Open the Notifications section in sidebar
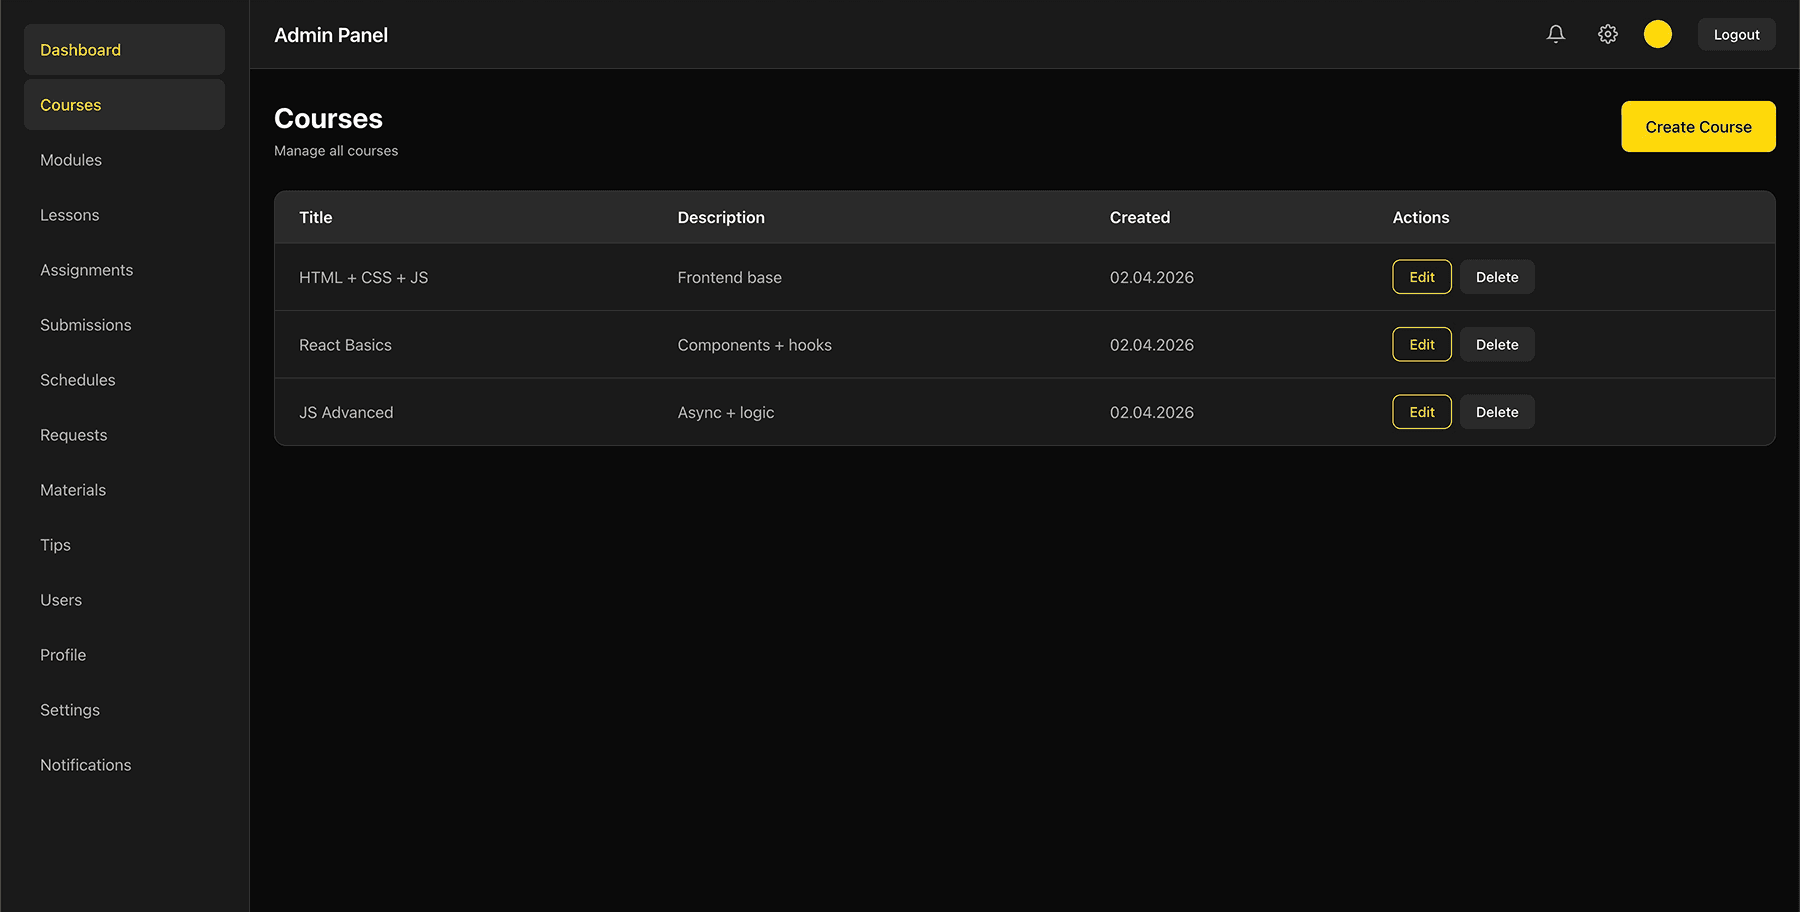Screen dimensions: 1800x912 click(x=85, y=764)
